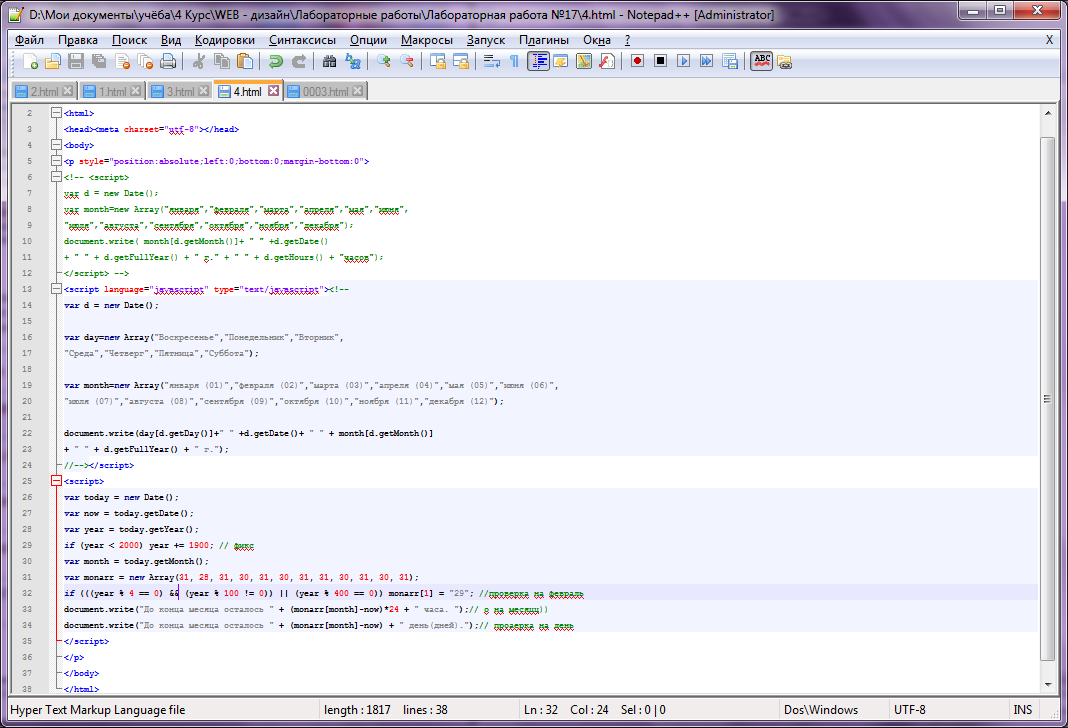The image size is (1068, 728).
Task: Open Find with the binoculars icon
Action: coord(330,61)
